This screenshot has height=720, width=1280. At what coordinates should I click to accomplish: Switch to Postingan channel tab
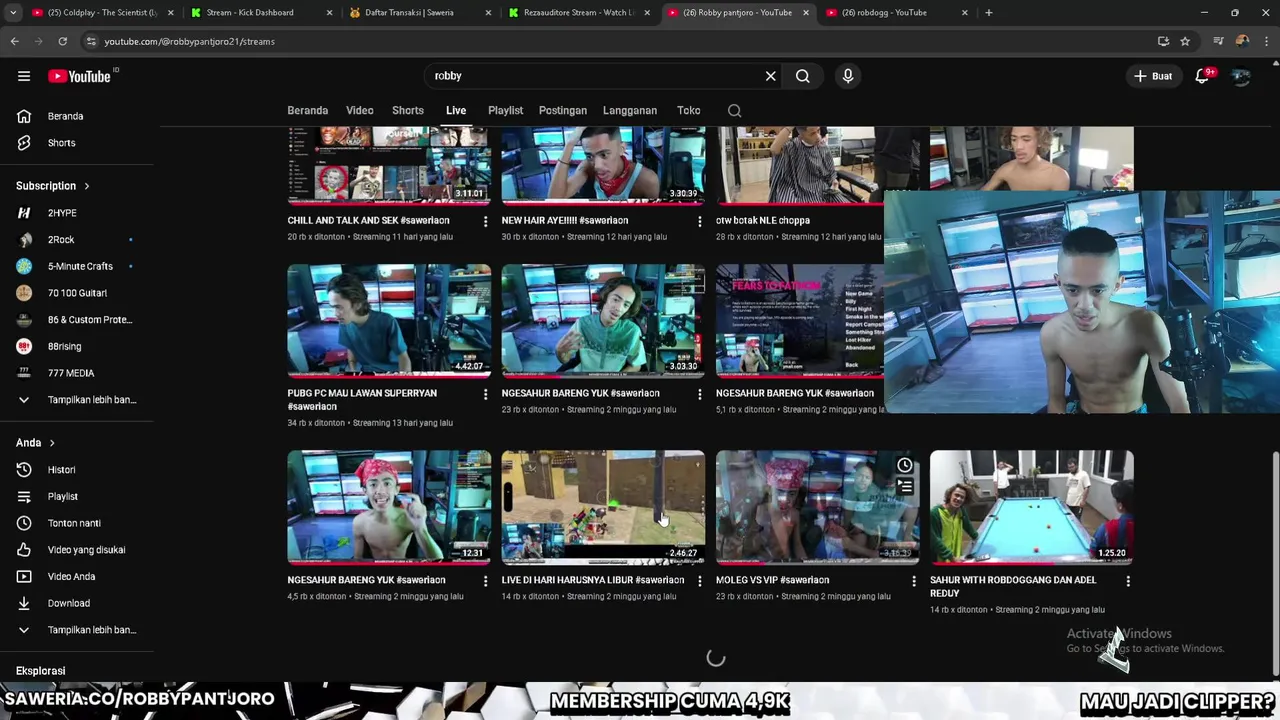click(x=563, y=111)
